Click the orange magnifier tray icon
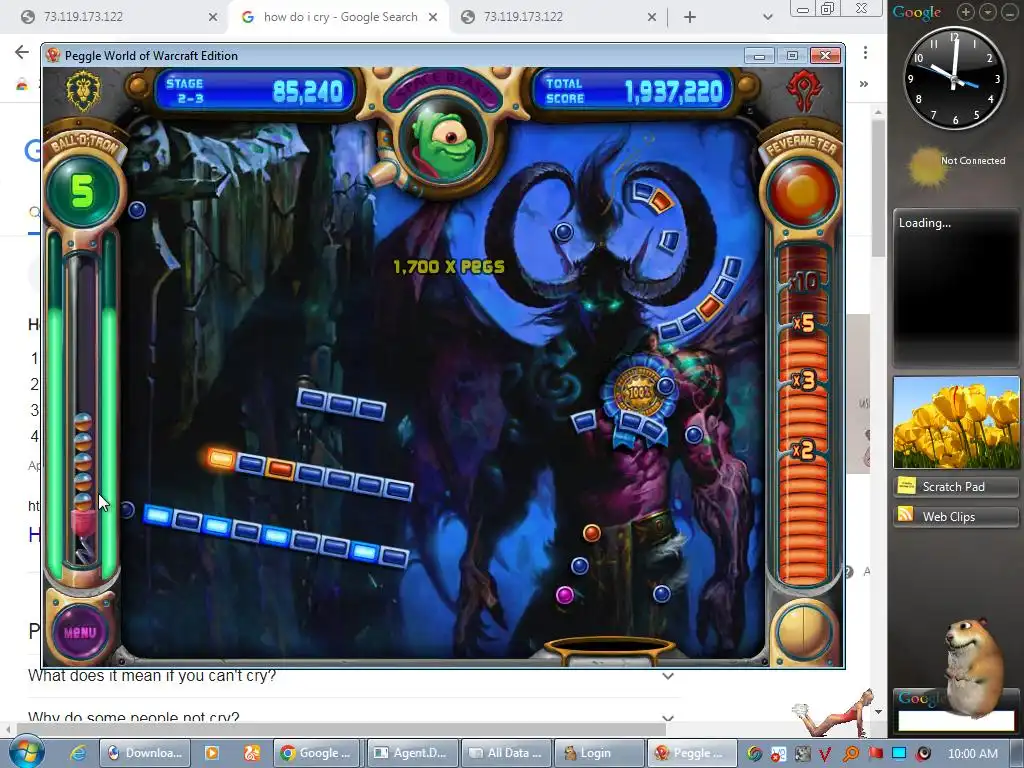 tap(851, 754)
